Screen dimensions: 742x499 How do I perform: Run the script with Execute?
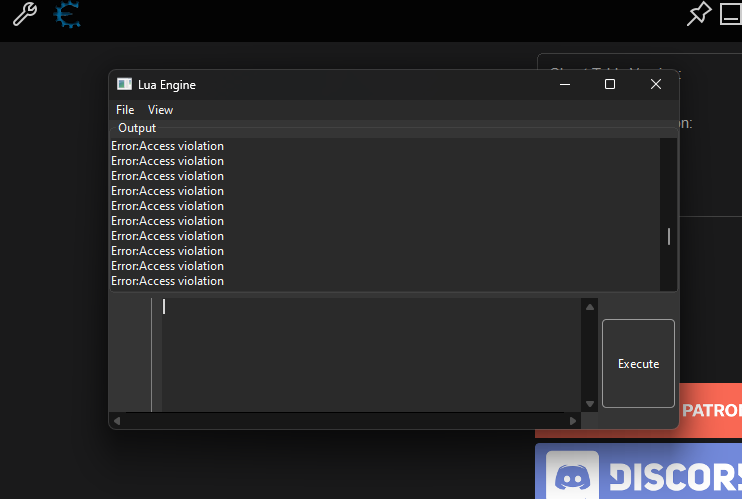tap(638, 363)
